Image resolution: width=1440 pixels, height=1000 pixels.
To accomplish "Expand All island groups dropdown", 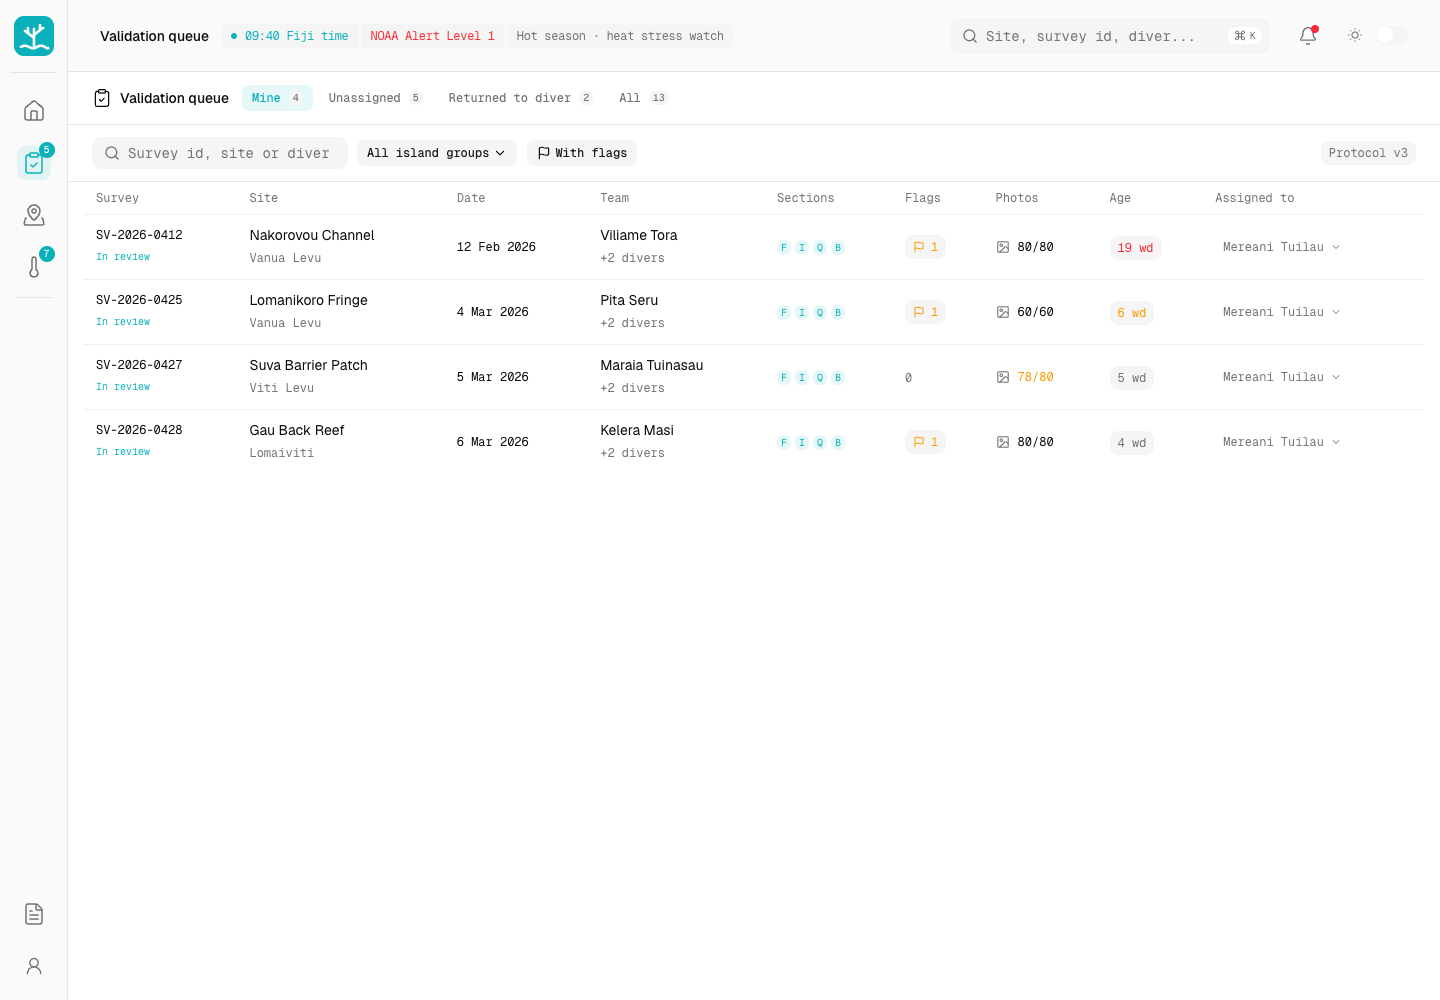I will [436, 153].
